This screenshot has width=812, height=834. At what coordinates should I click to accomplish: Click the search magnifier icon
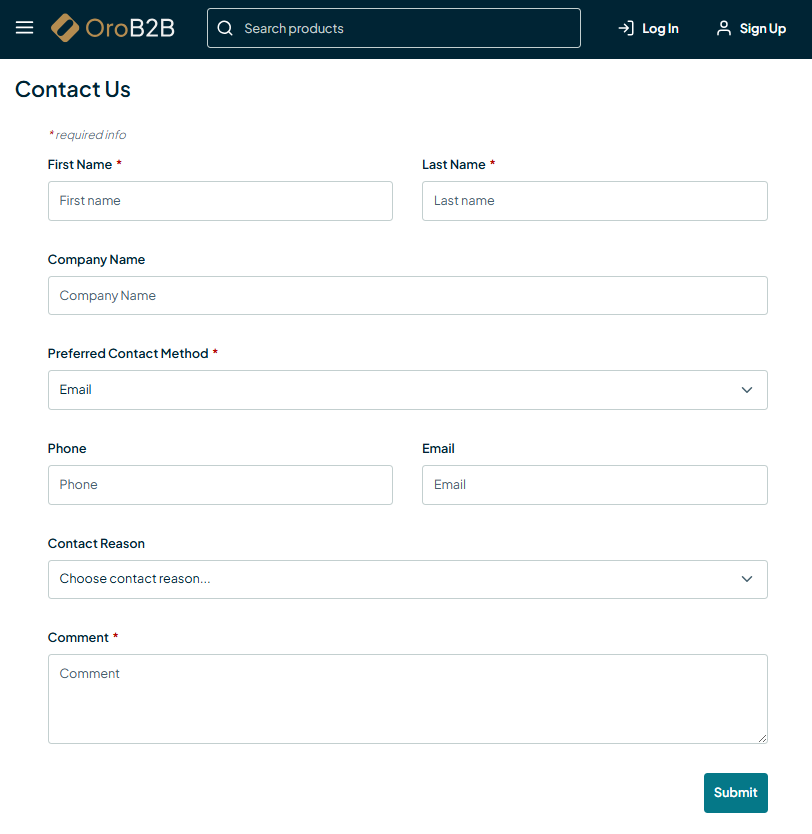225,28
